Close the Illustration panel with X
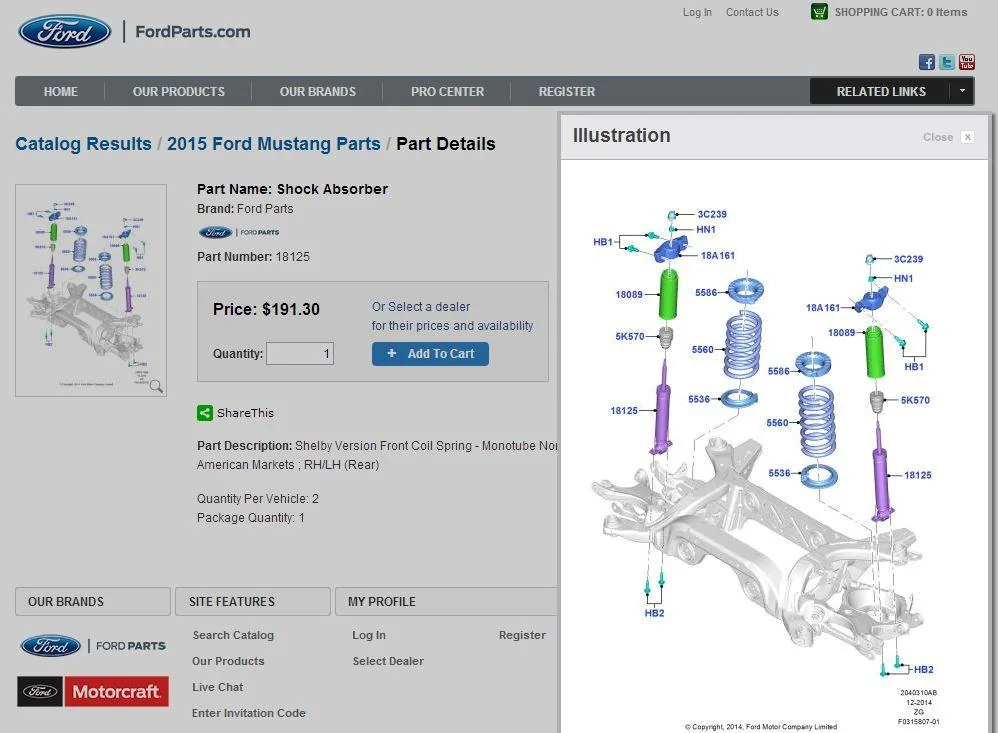Image resolution: width=998 pixels, height=733 pixels. [967, 137]
